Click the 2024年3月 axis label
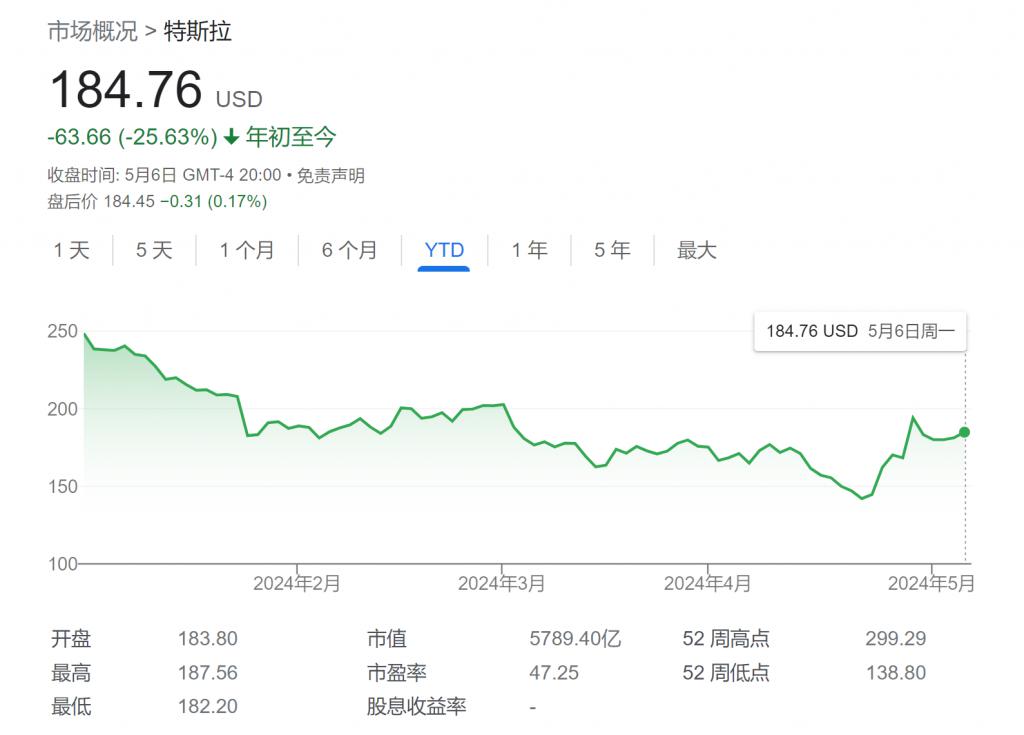The height and width of the screenshot is (735, 1024). (x=502, y=584)
